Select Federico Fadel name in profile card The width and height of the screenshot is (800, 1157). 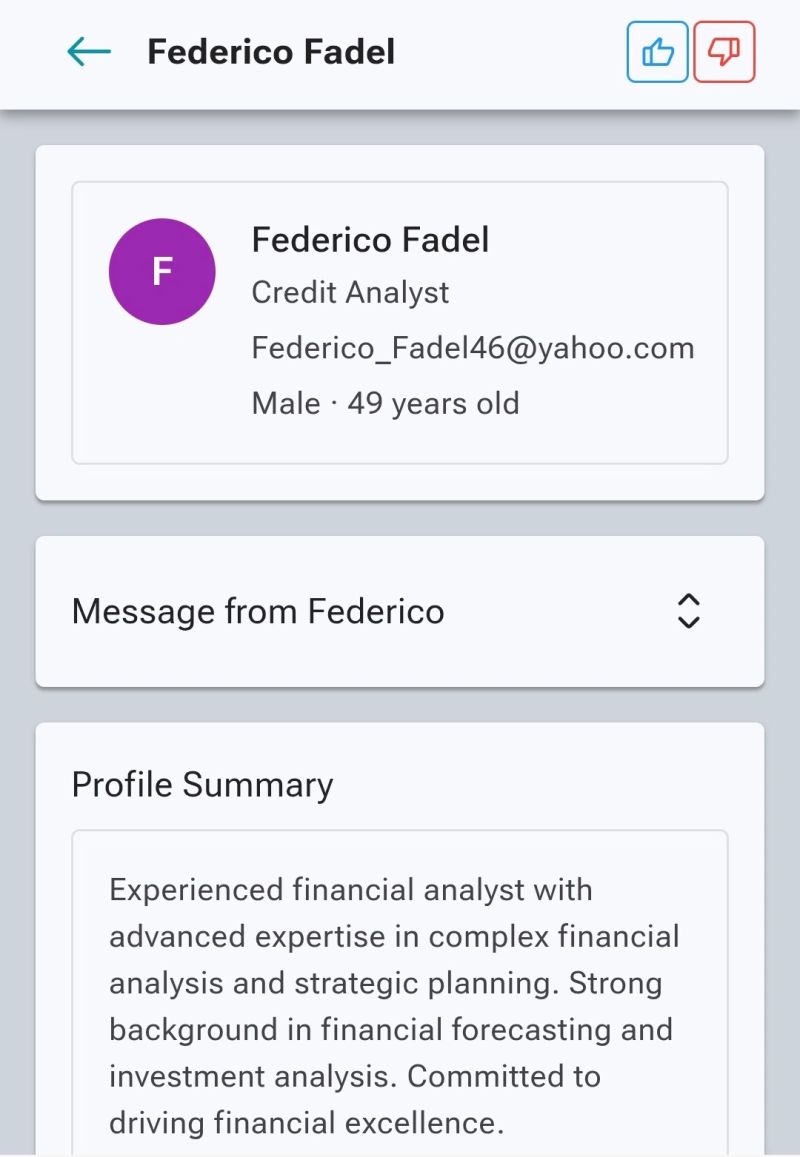pos(370,240)
